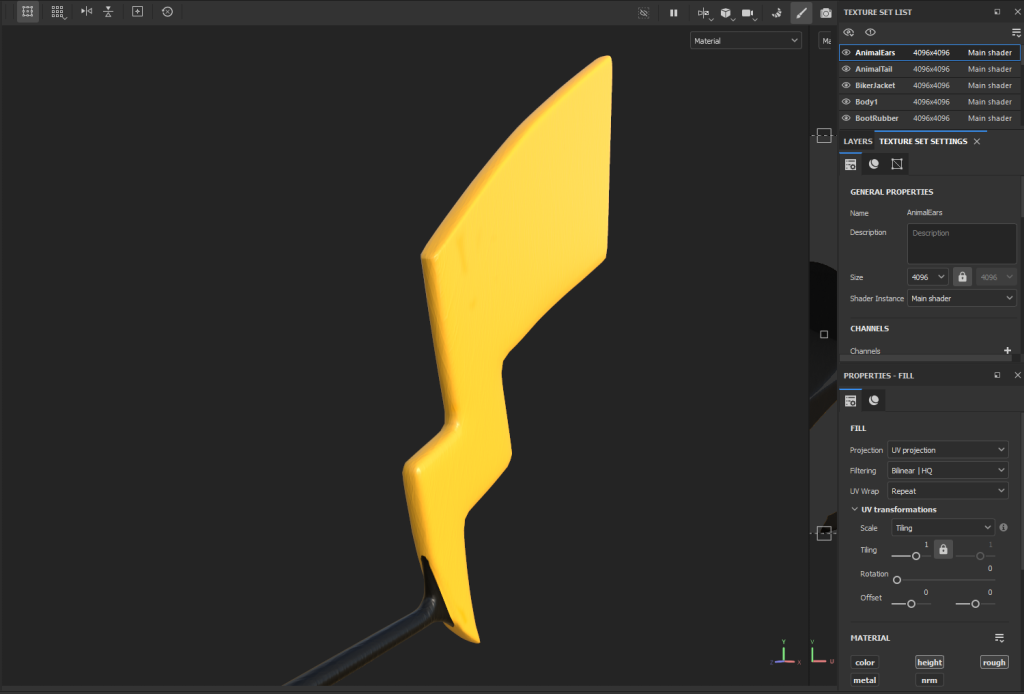Click the 3D cube view mode icon

pyautogui.click(x=725, y=13)
